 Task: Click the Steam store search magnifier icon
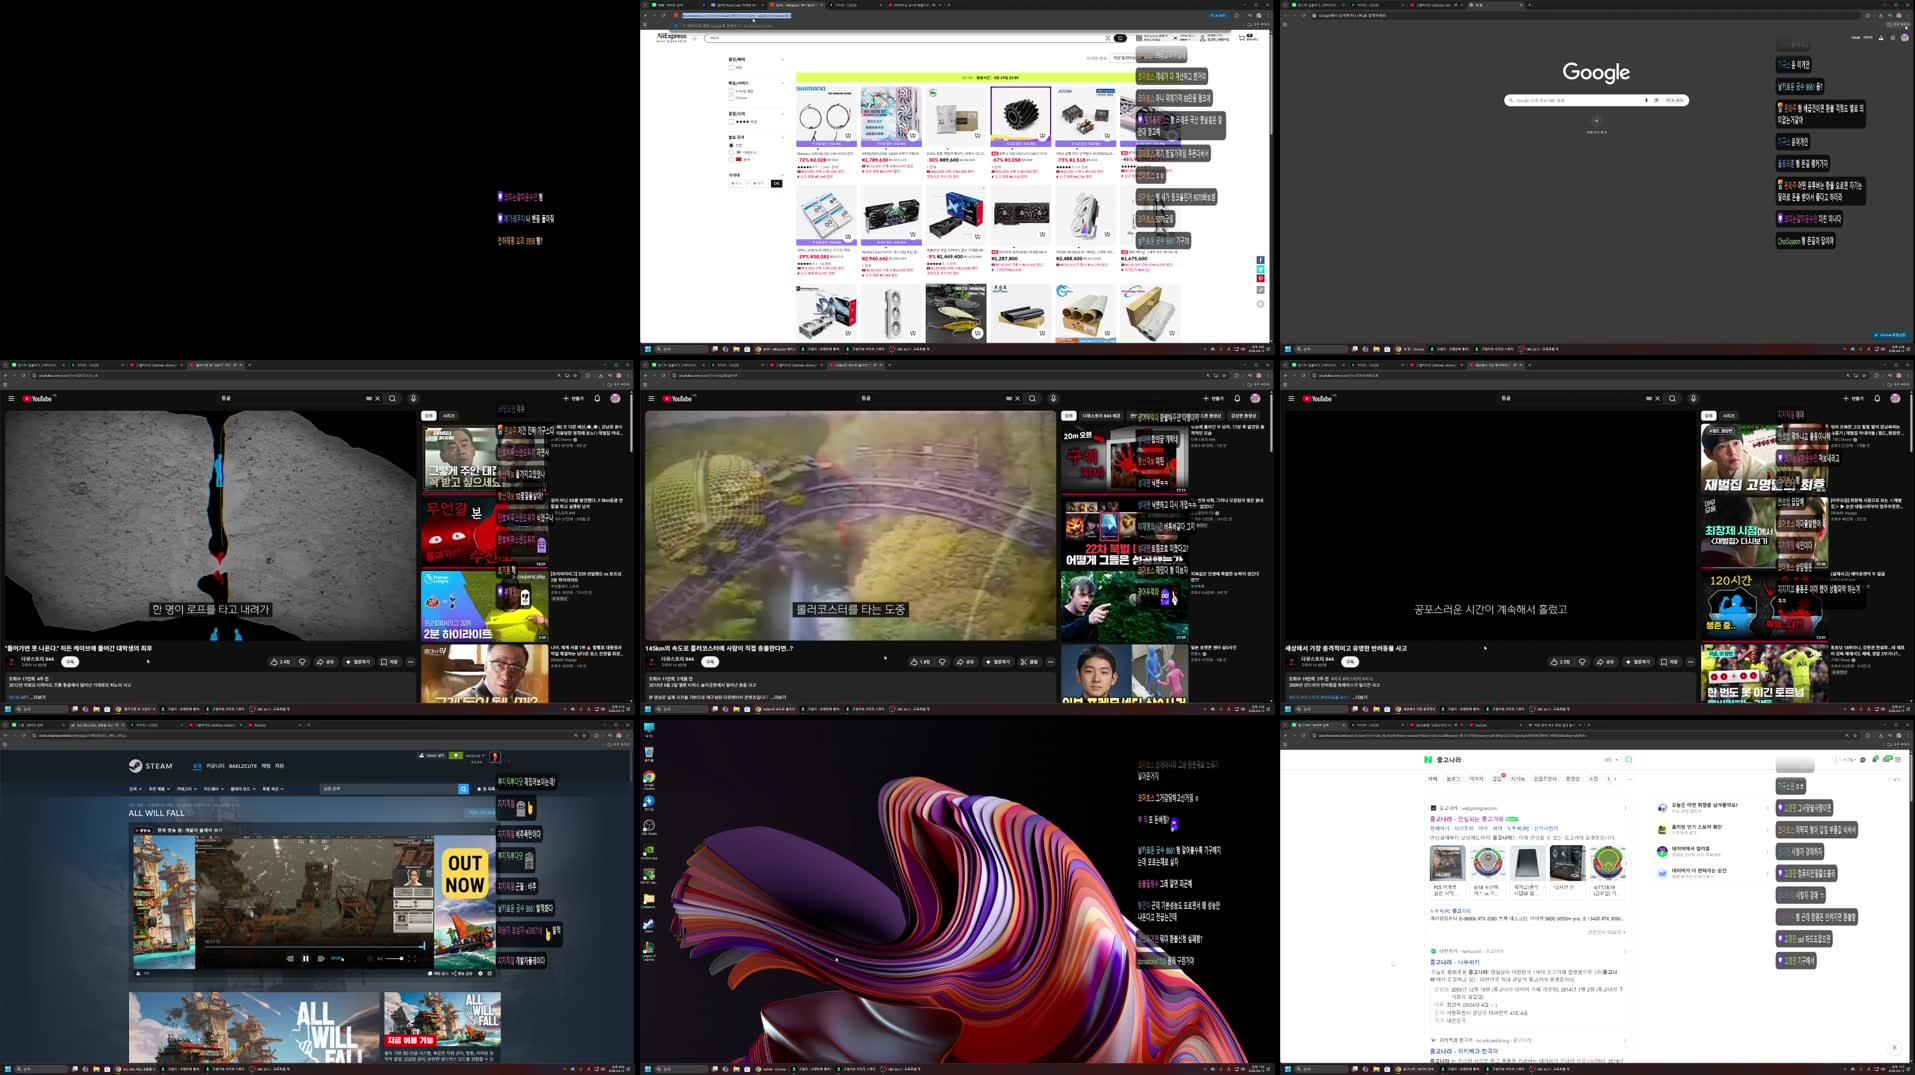[463, 789]
